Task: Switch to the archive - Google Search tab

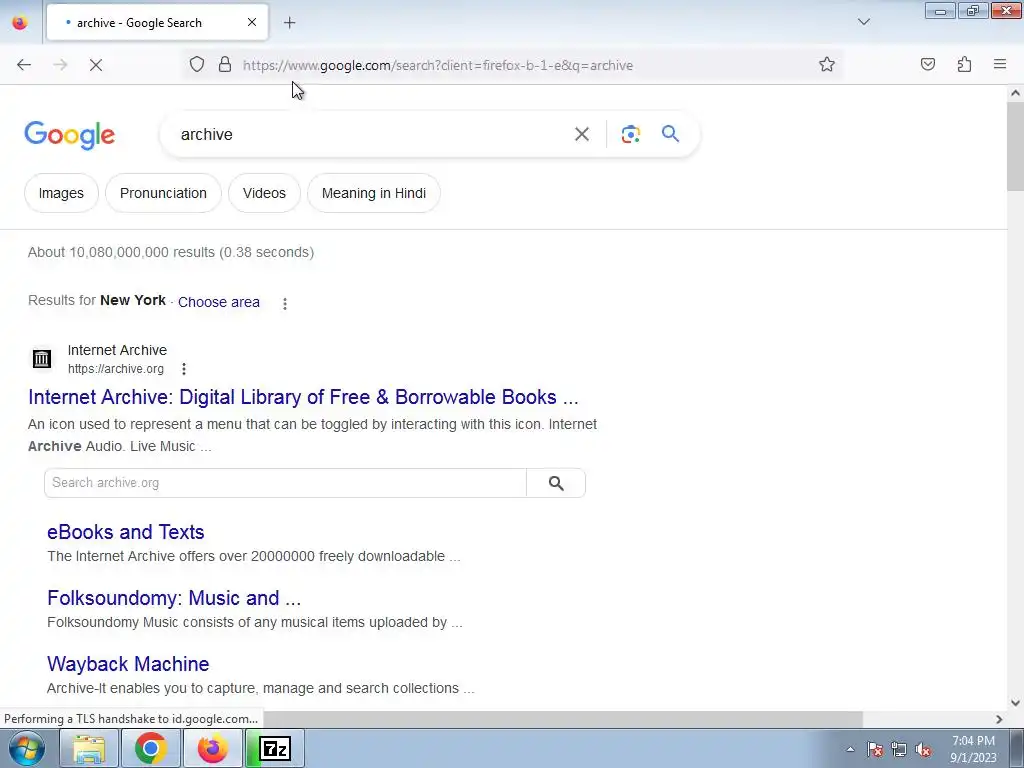Action: (x=157, y=22)
